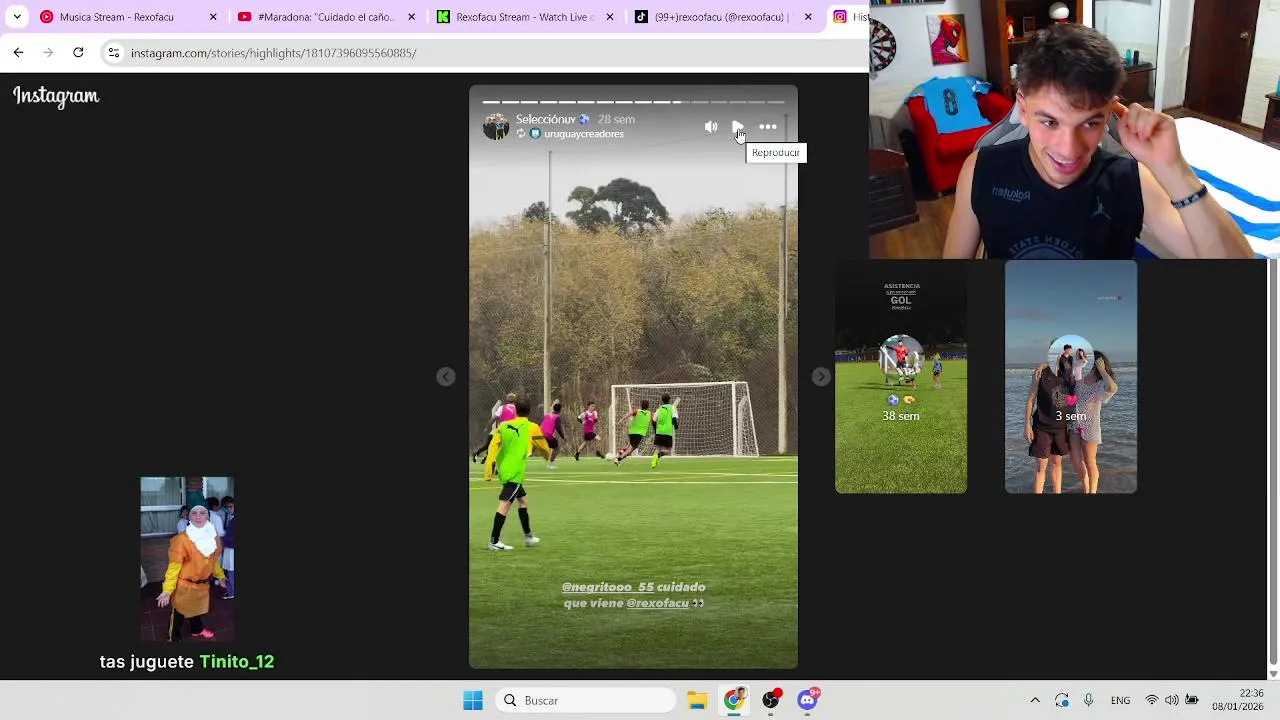Image resolution: width=1280 pixels, height=720 pixels.
Task: Close the rexofacu TikTok tab
Action: click(x=808, y=17)
